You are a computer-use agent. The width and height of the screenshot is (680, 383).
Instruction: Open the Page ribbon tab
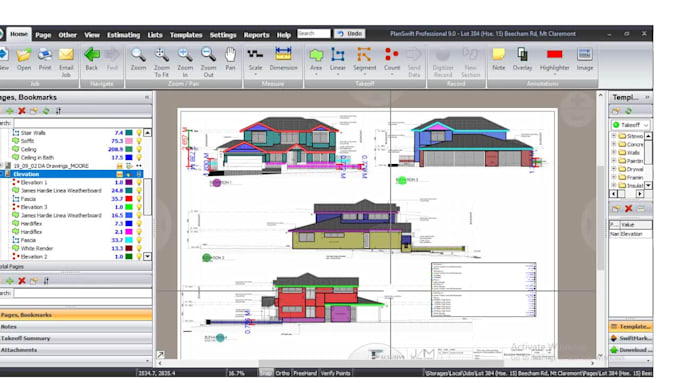43,35
